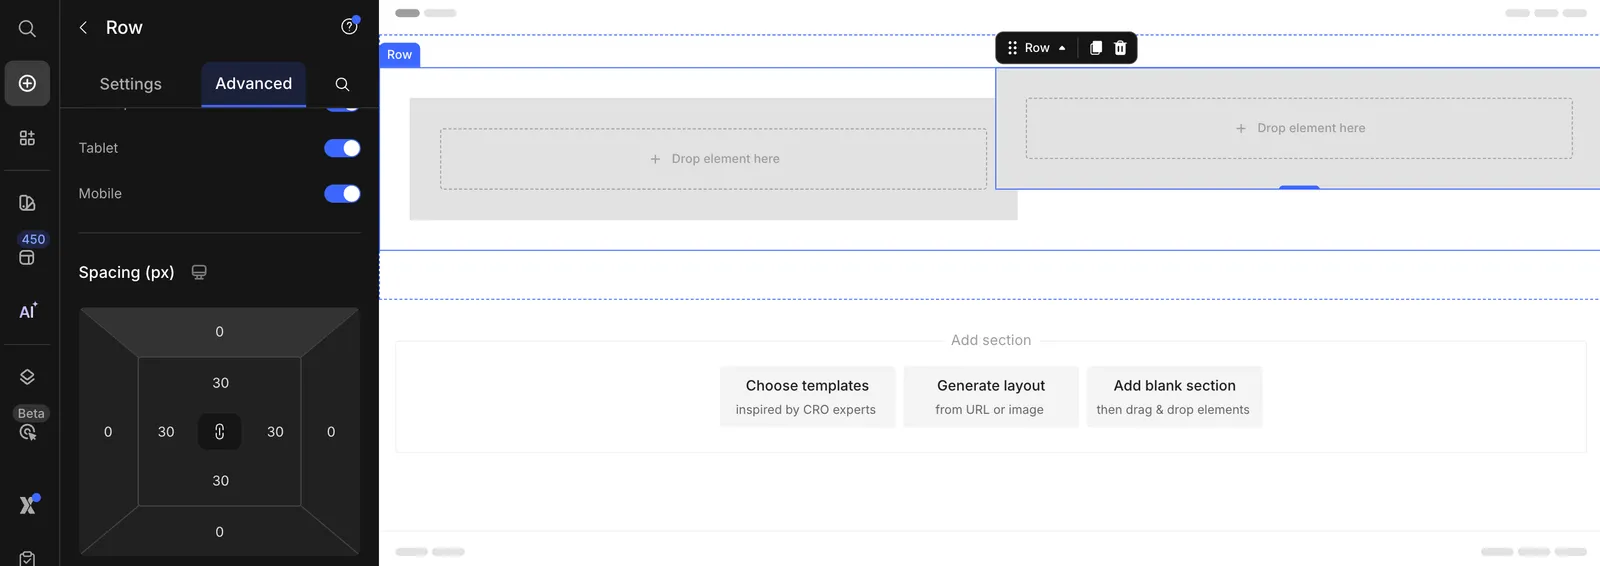Toggle Tablet visibility switch
The image size is (1600, 566).
click(342, 148)
